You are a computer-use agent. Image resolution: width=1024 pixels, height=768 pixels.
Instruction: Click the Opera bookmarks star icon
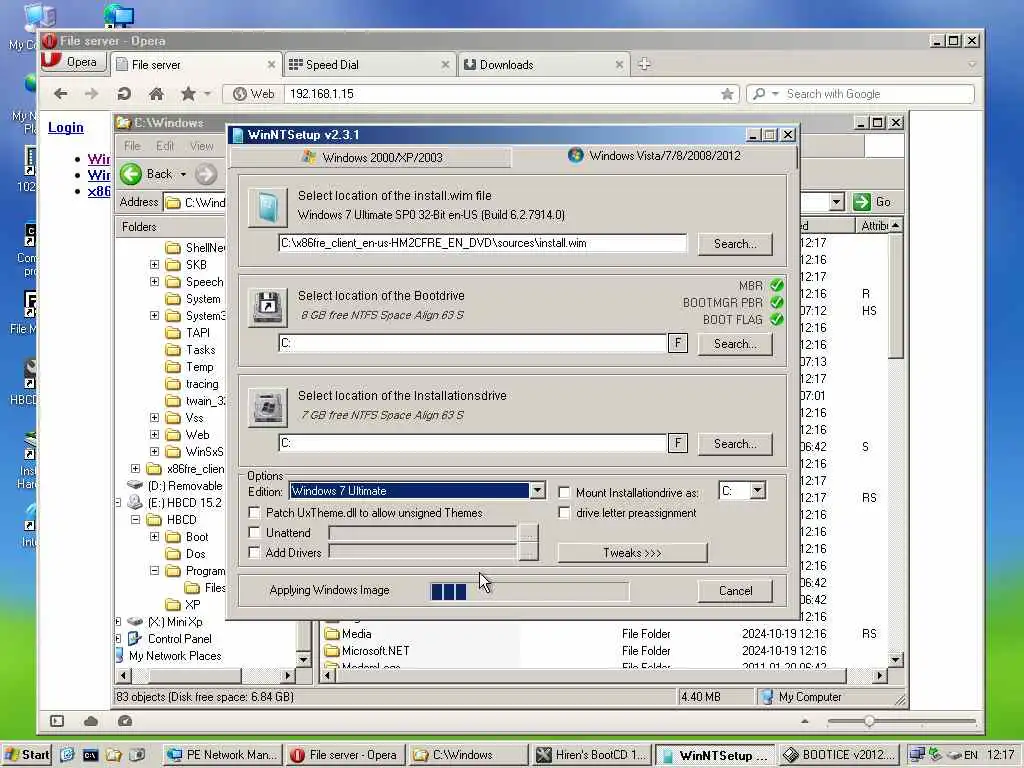click(188, 94)
